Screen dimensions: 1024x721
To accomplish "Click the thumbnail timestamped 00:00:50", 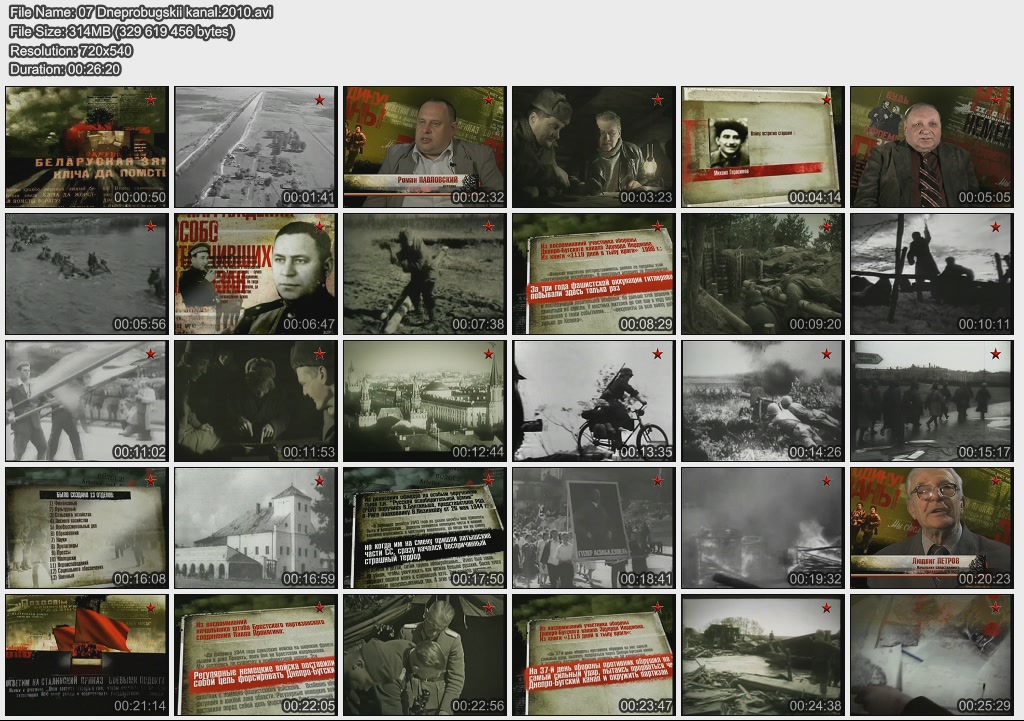I will pyautogui.click(x=86, y=146).
